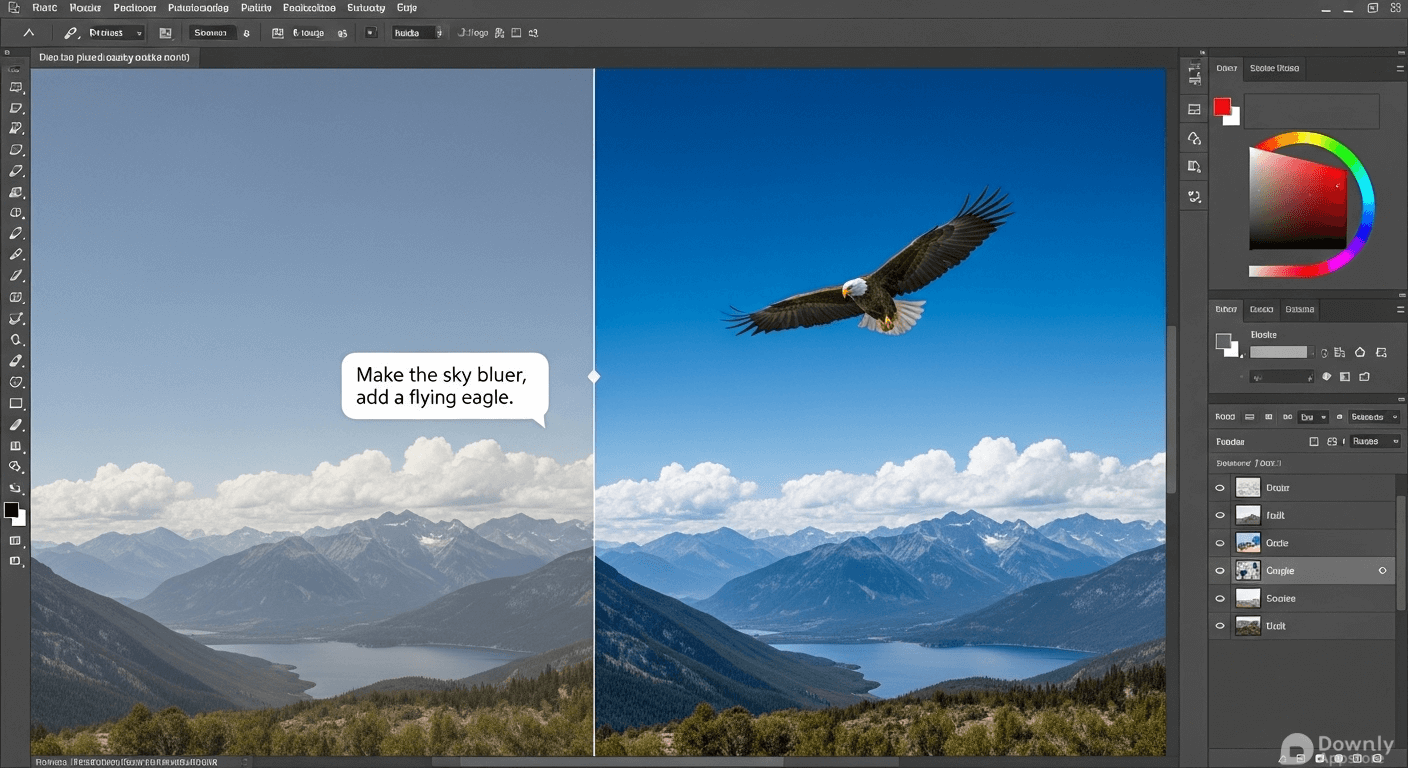Click the up-arrow icon at options bar start

28,33
